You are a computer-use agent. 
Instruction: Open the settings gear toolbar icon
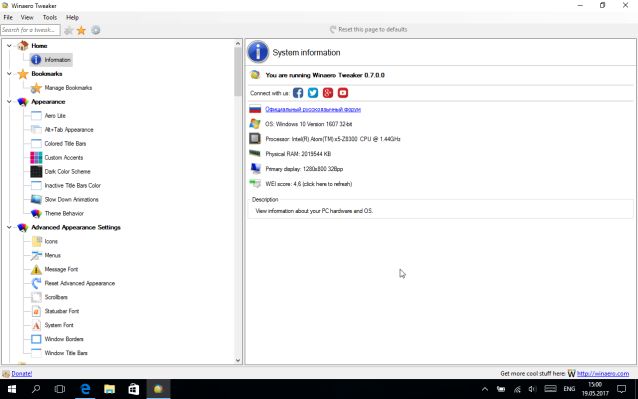point(96,30)
